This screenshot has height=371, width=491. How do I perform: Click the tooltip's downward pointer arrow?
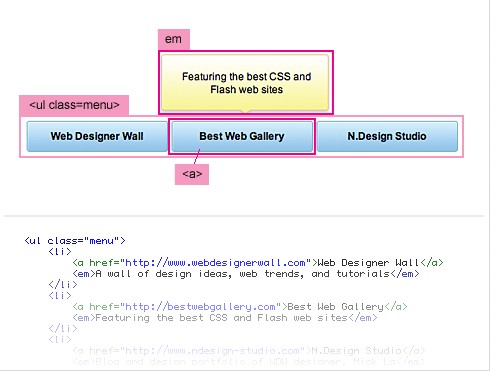246,112
